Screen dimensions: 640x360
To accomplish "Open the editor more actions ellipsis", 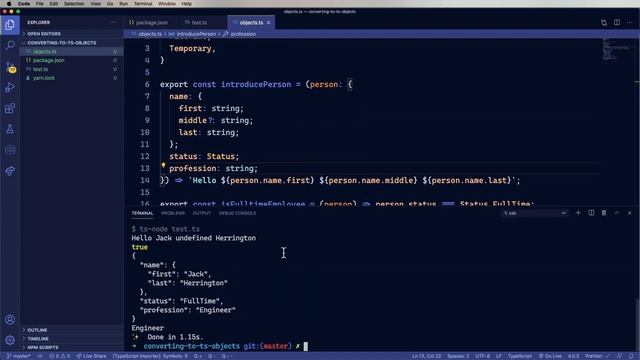I will 629,22.
